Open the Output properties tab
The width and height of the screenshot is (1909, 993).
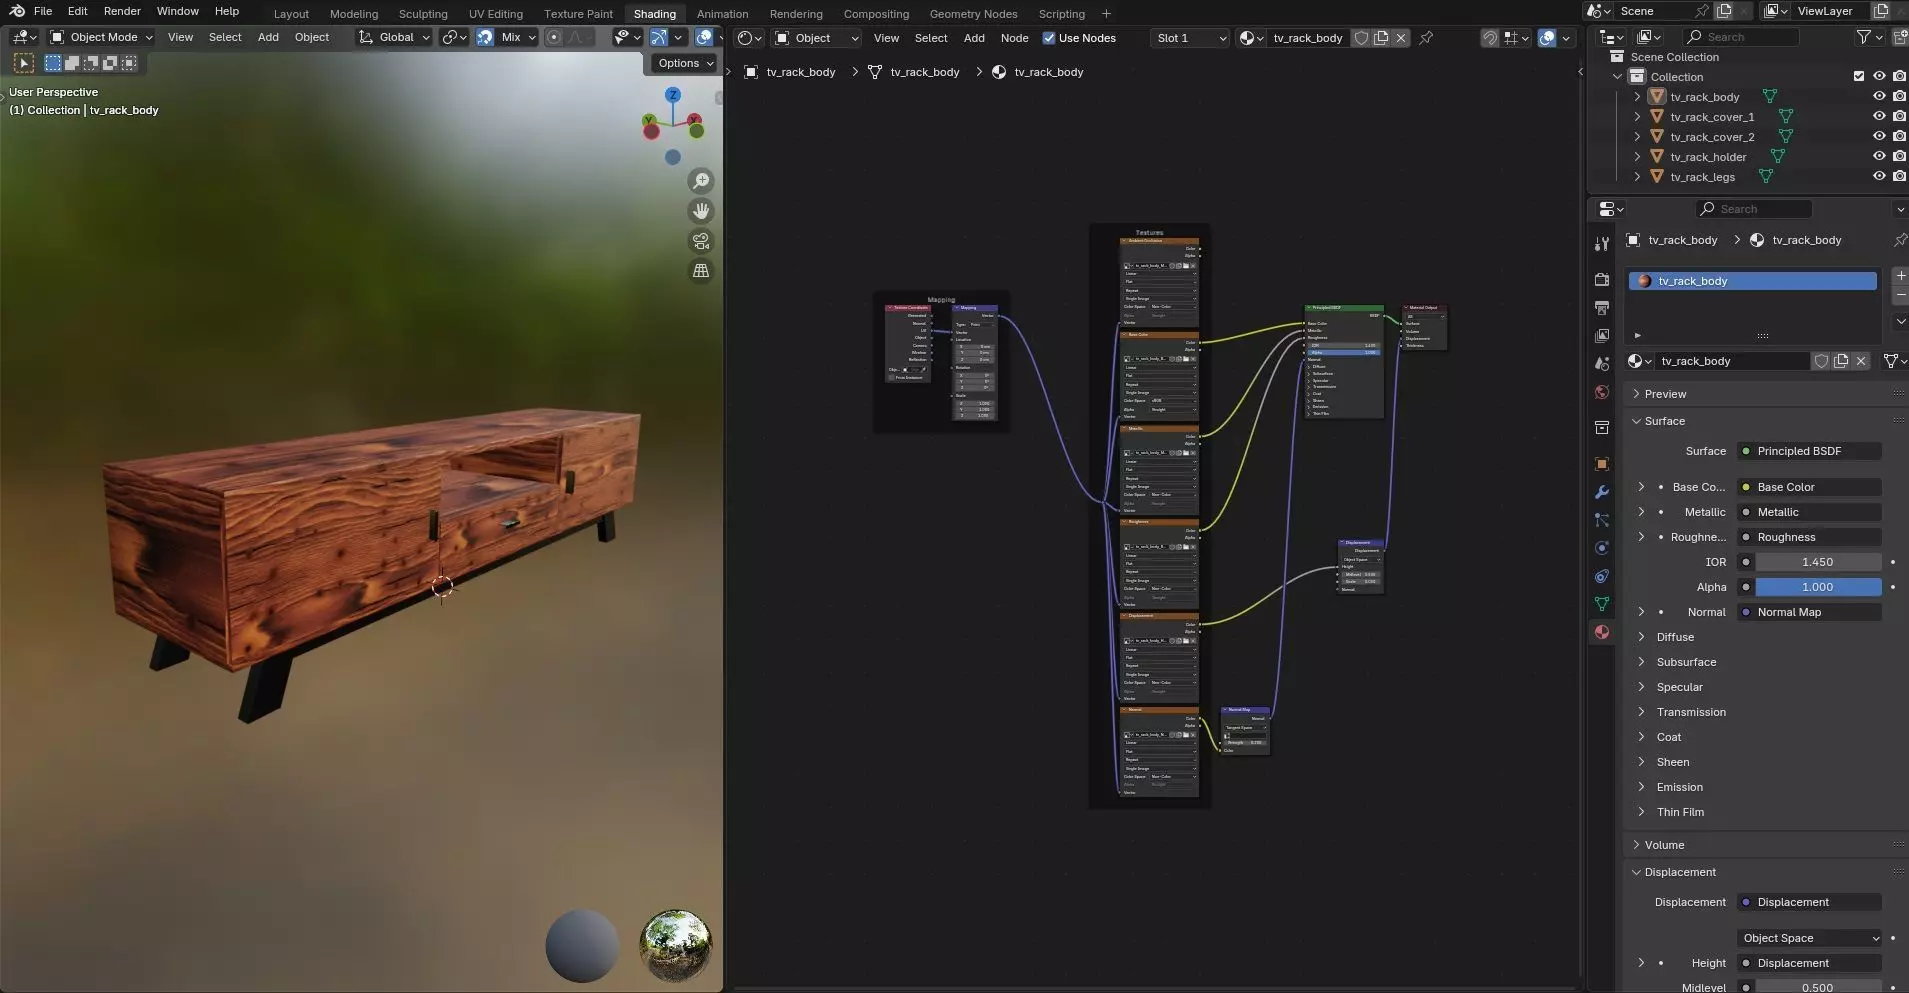coord(1602,307)
